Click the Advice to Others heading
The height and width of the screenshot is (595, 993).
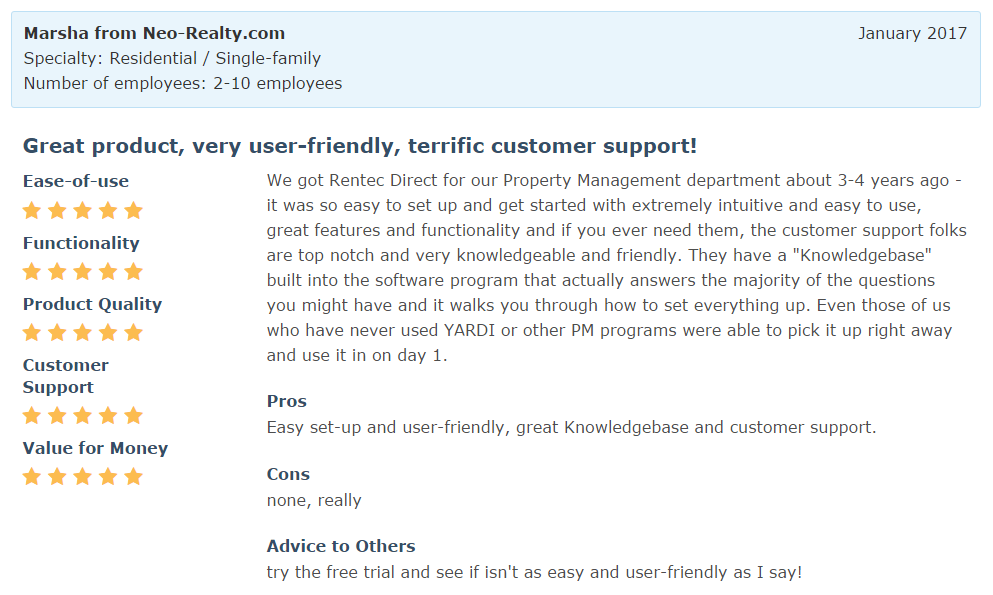pos(341,546)
